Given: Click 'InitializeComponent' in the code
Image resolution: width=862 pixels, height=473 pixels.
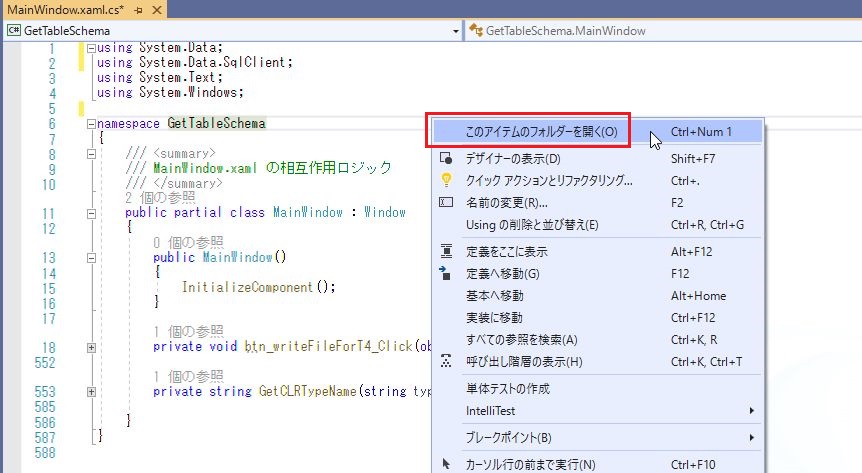Looking at the screenshot, I should coord(247,287).
